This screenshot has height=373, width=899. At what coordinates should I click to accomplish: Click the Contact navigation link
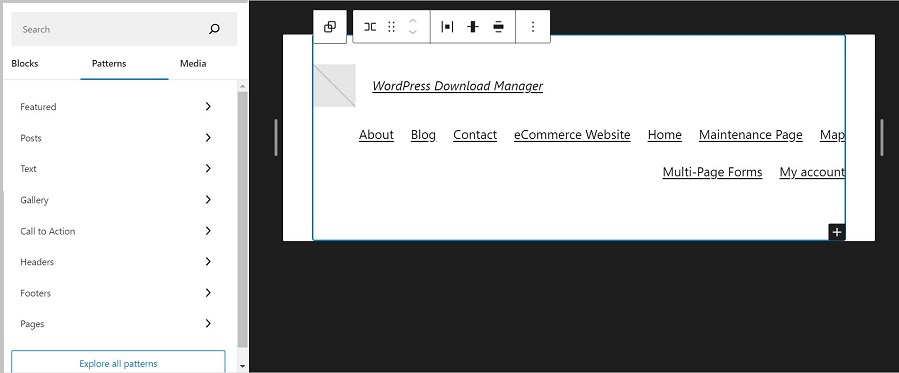click(x=475, y=135)
